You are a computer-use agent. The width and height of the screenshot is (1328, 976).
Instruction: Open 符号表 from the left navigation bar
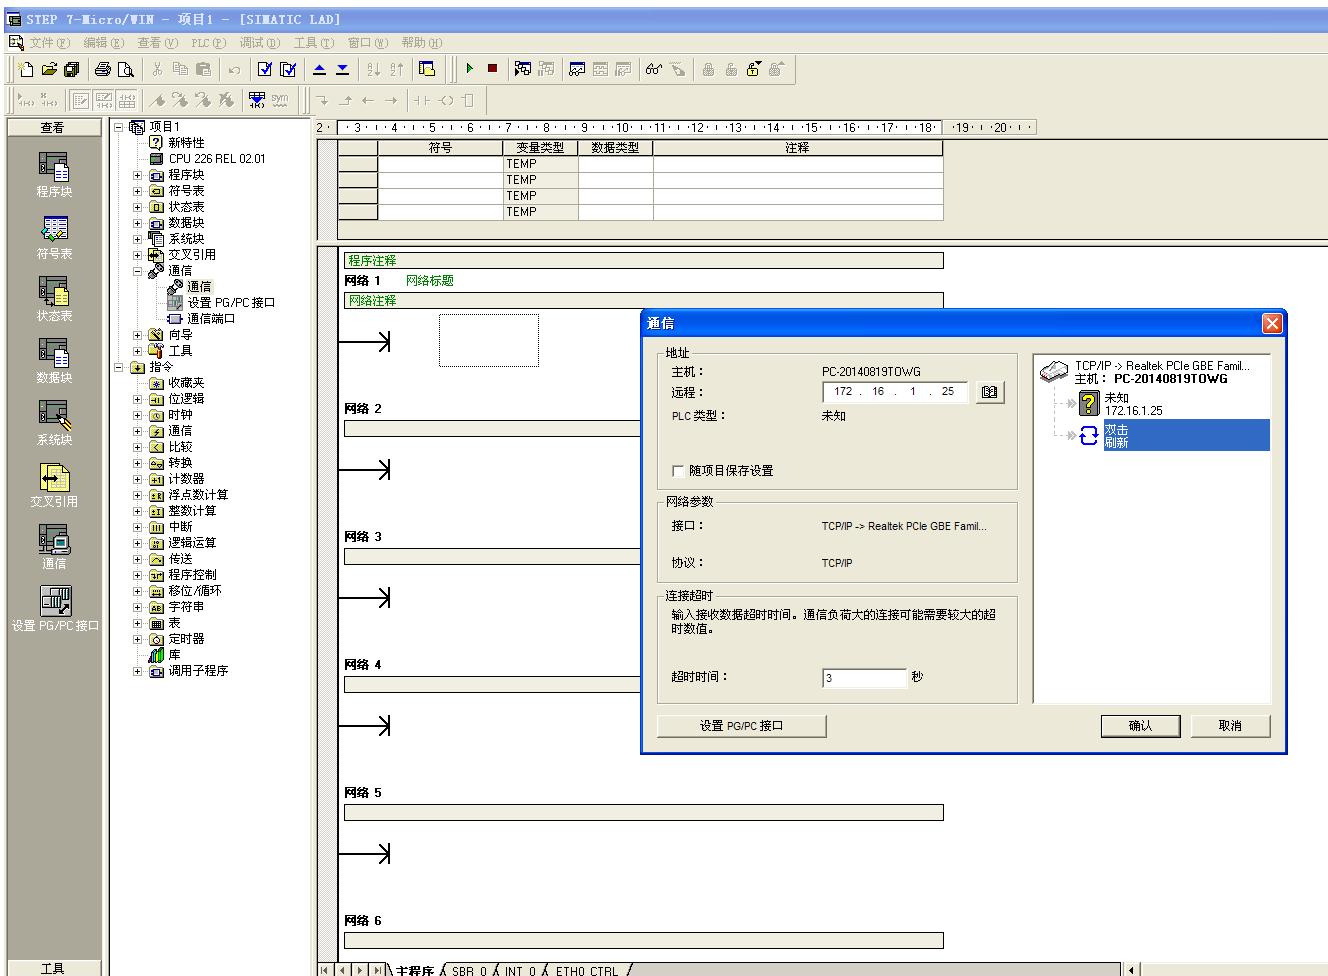click(x=54, y=237)
